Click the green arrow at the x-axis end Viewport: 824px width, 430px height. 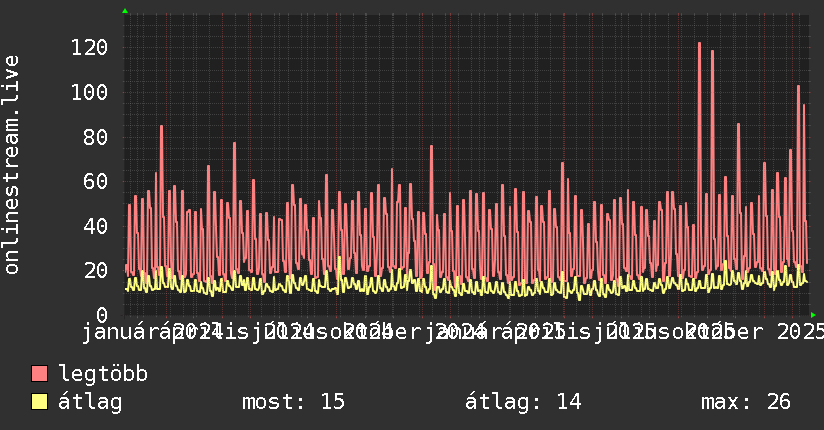tap(813, 315)
